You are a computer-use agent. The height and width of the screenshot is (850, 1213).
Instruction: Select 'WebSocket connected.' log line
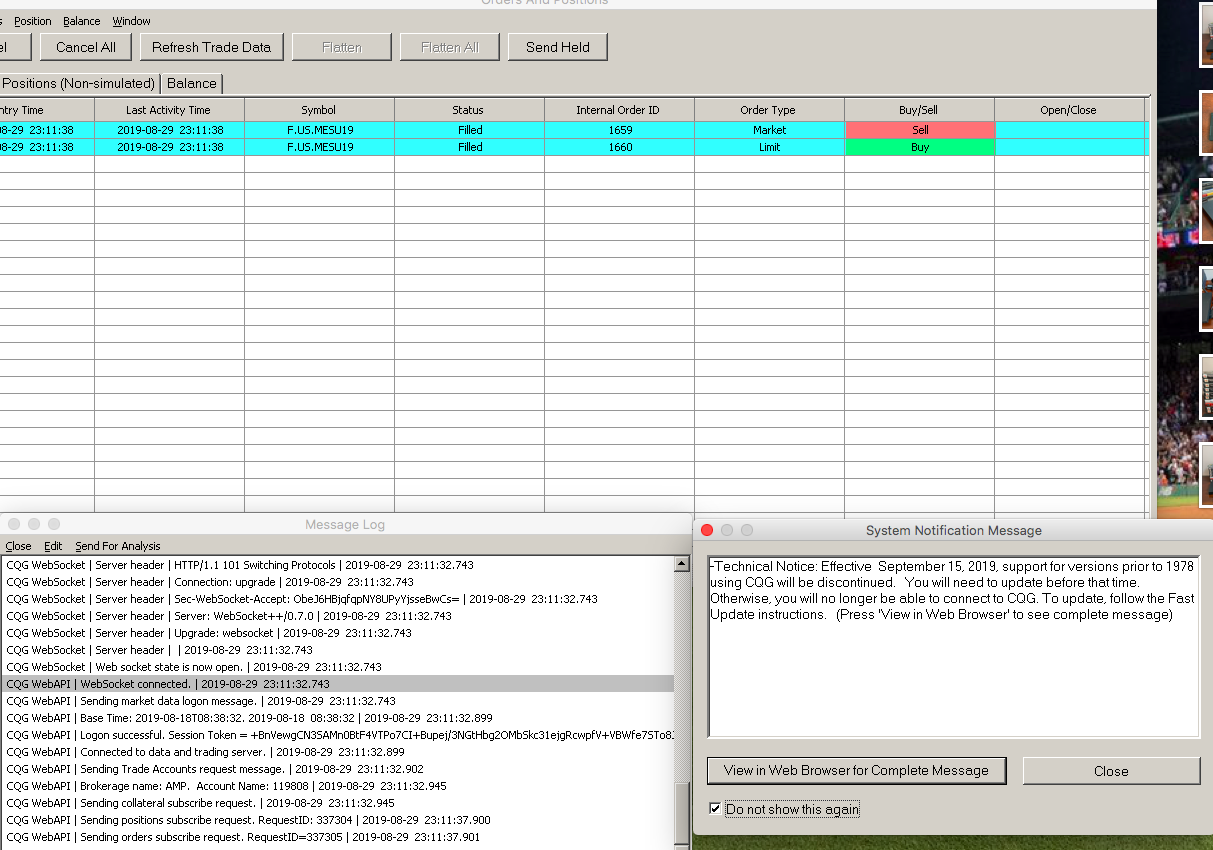(337, 684)
